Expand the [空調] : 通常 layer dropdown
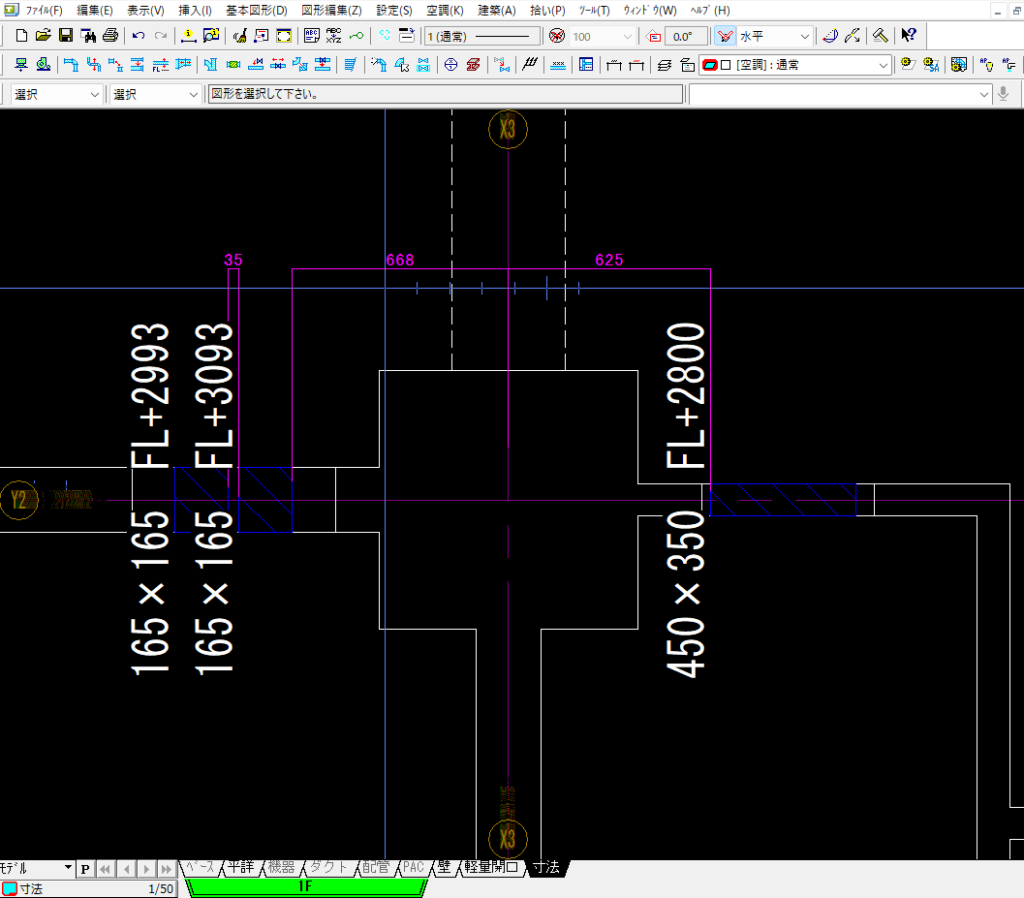1024x898 pixels. (883, 65)
